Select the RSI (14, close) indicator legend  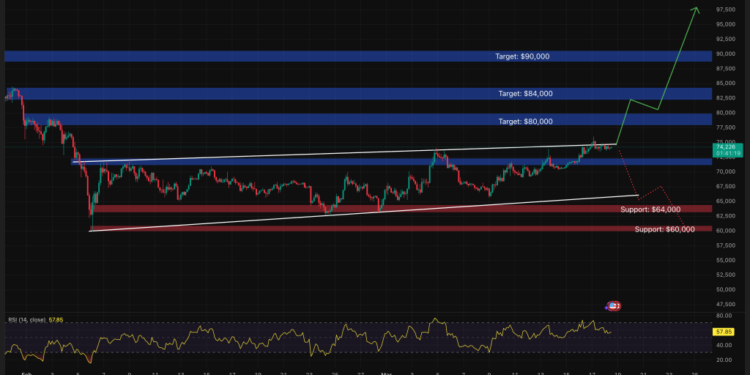(27, 319)
